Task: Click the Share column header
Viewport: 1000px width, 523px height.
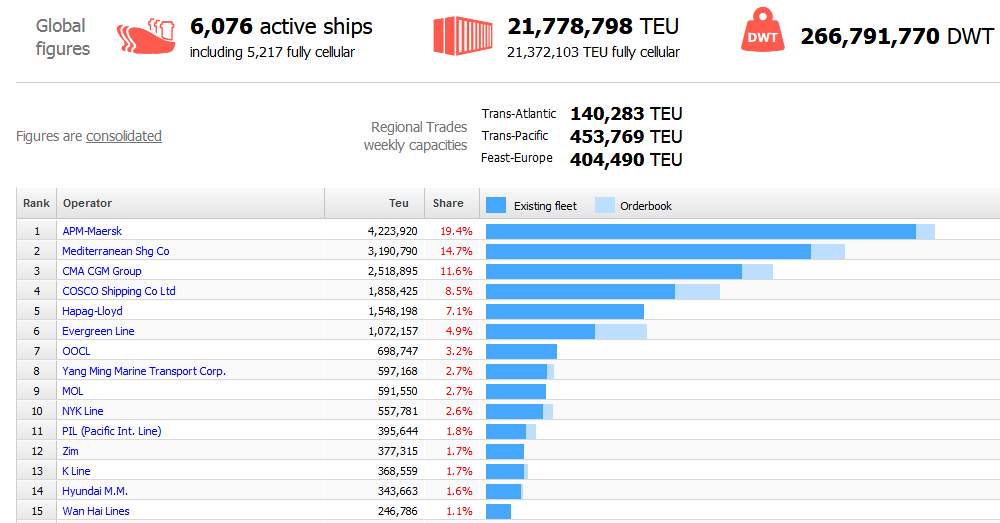Action: (x=448, y=203)
